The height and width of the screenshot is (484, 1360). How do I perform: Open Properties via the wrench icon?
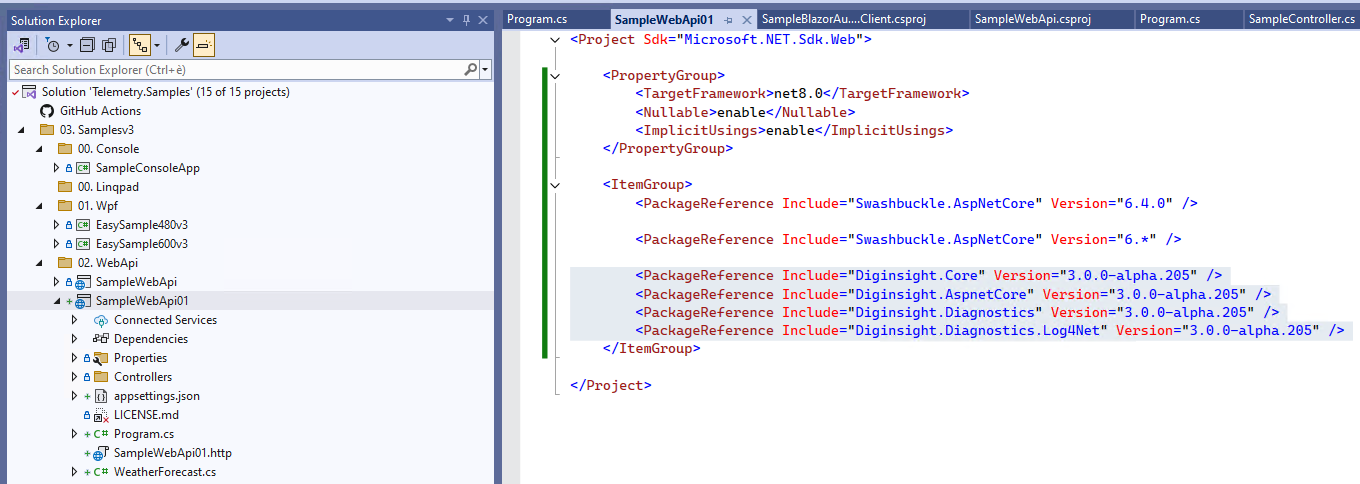pos(181,45)
